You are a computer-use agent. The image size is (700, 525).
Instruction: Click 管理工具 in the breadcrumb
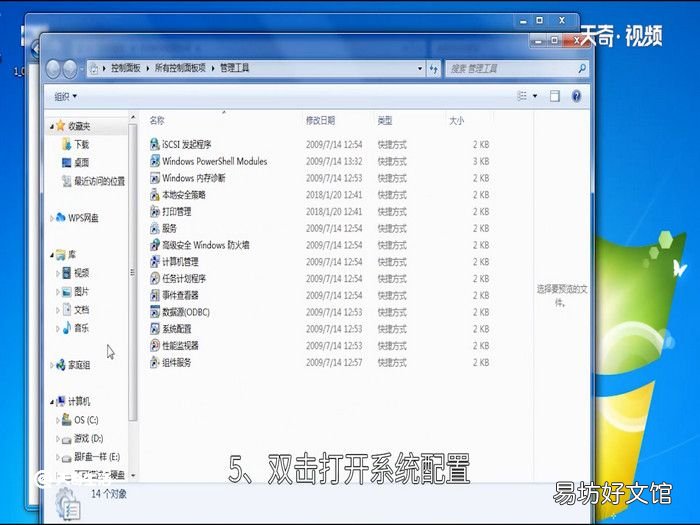234,68
